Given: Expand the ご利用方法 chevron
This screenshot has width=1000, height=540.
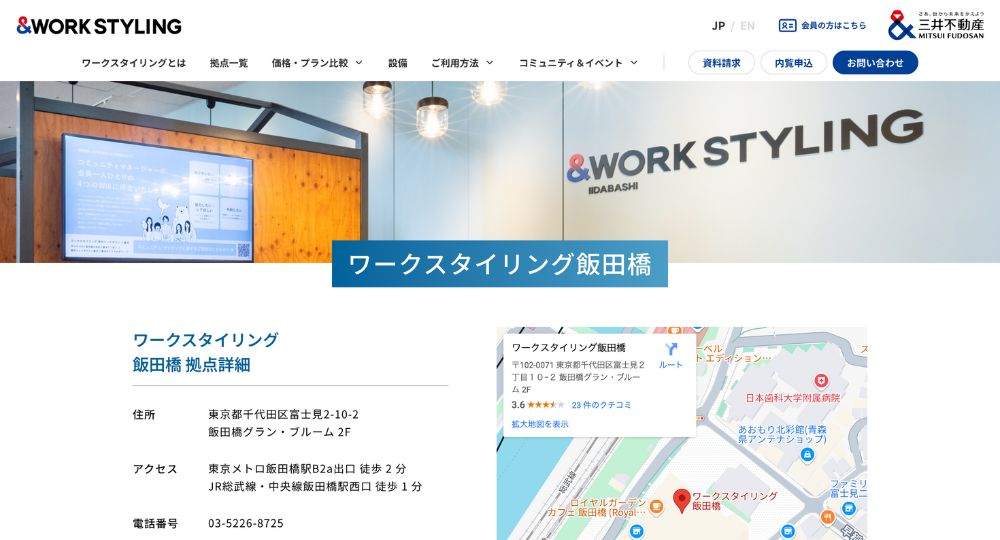Looking at the screenshot, I should [x=490, y=63].
